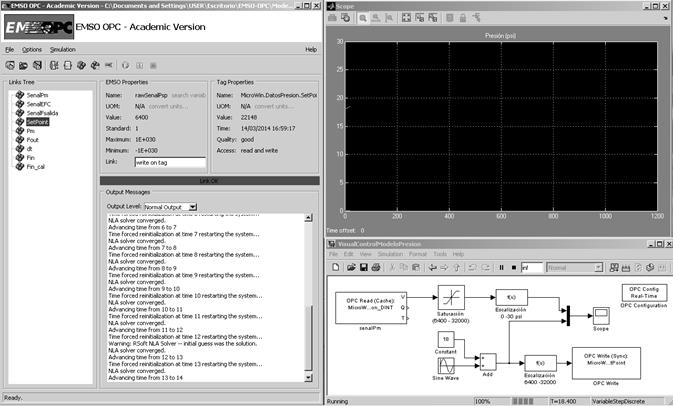
Task: Select Fin_cal in the Links Tree
Action: click(36, 166)
